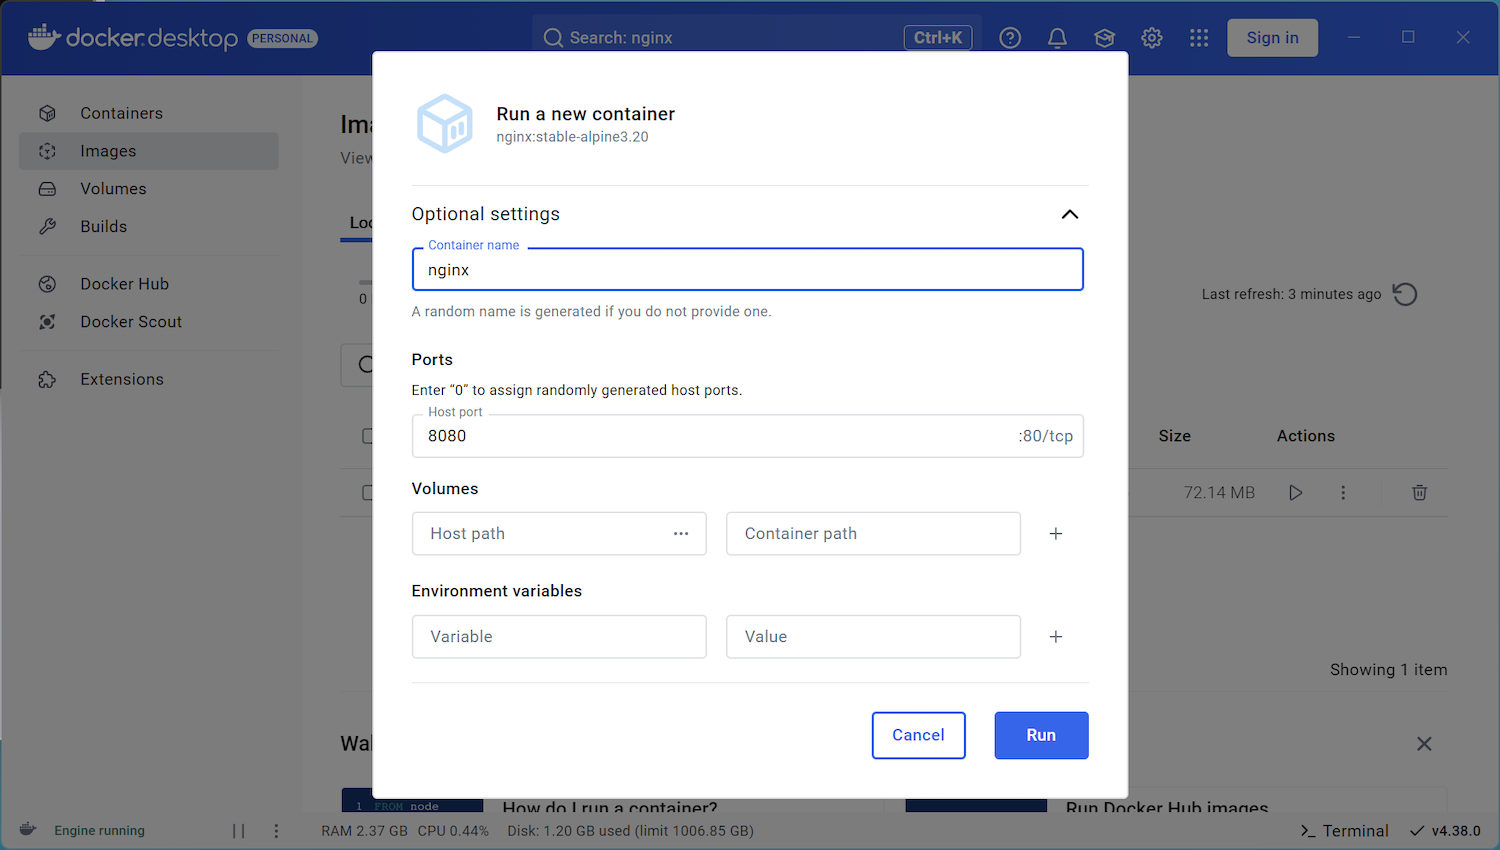Click the Showing 1 item text
The width and height of the screenshot is (1500, 850).
1388,670
